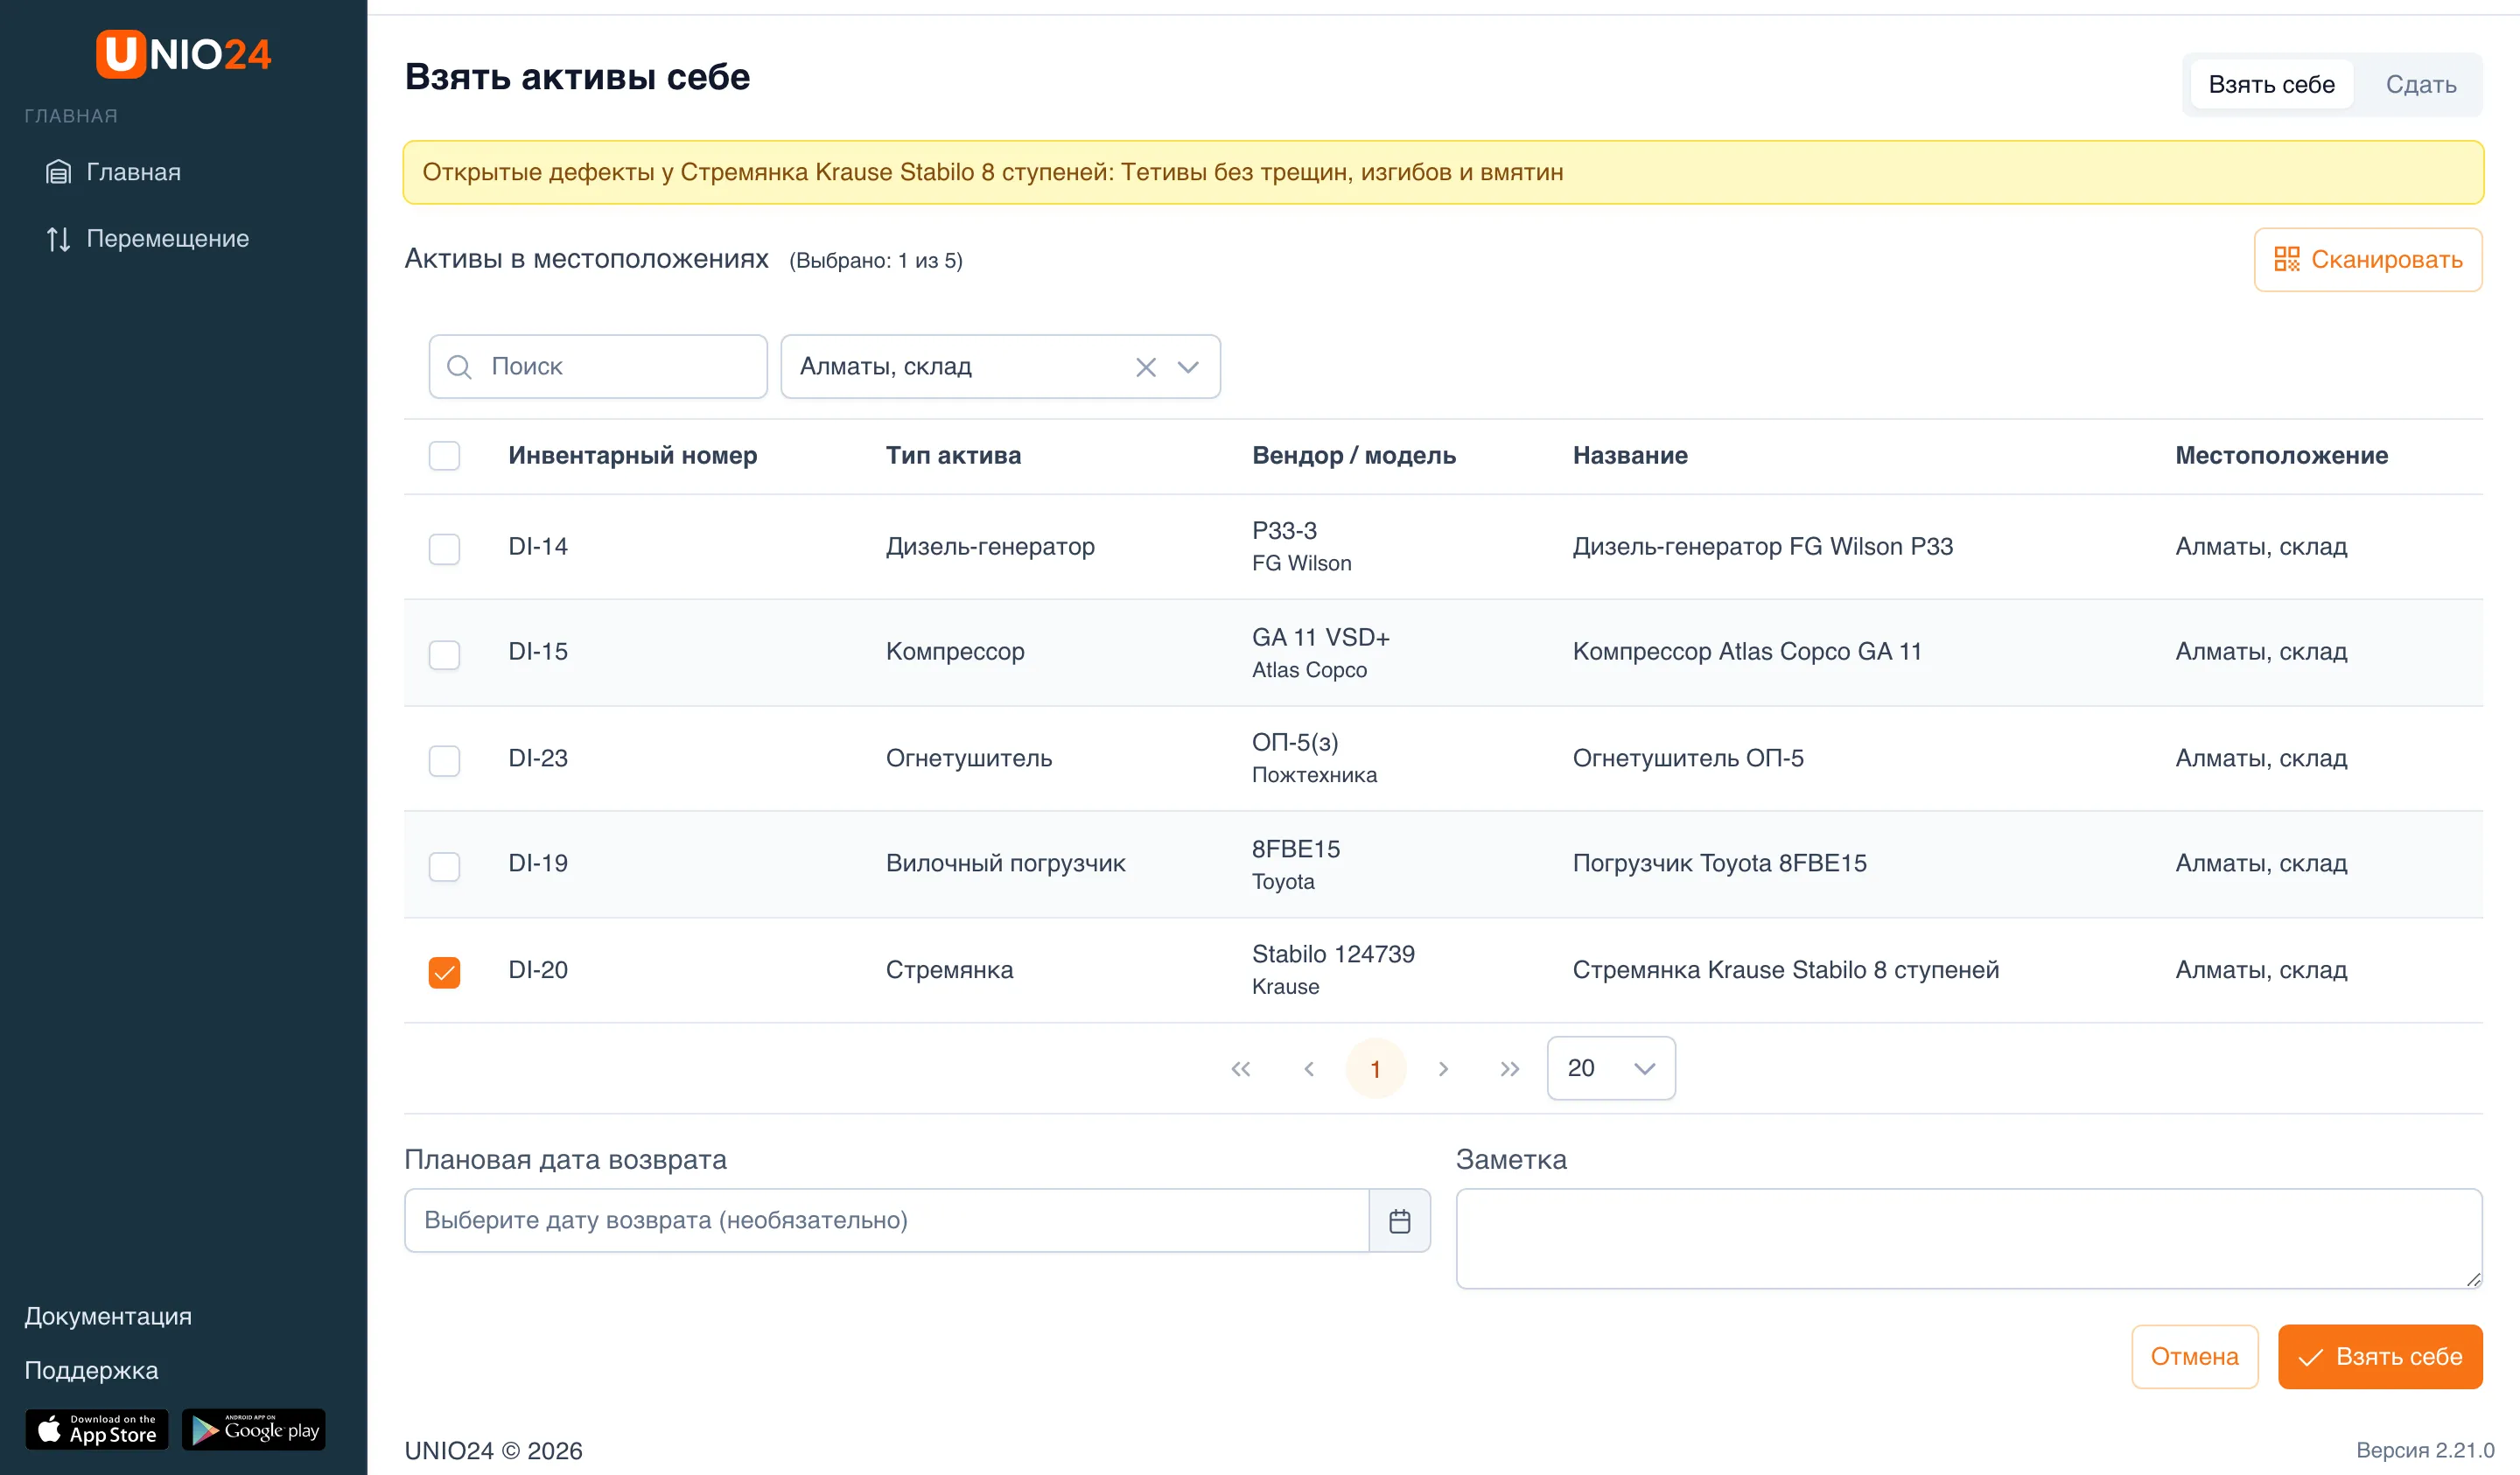2520x1475 pixels.
Task: Select page number 1
Action: pyautogui.click(x=1376, y=1069)
